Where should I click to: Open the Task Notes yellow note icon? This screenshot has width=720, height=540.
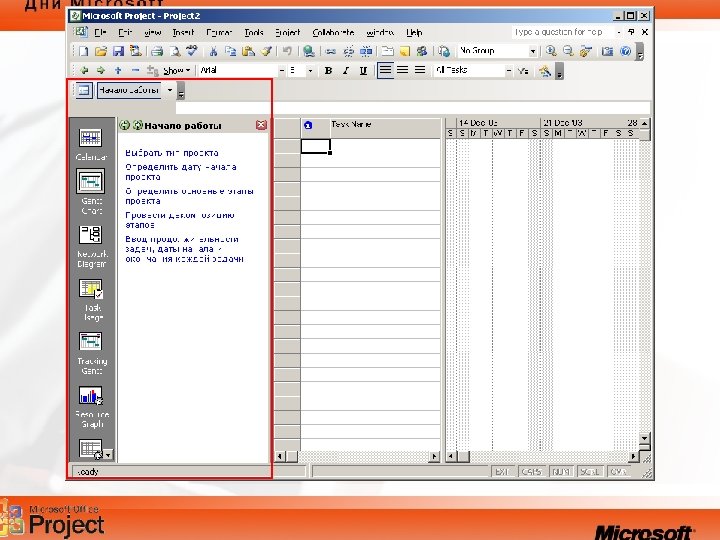(405, 51)
